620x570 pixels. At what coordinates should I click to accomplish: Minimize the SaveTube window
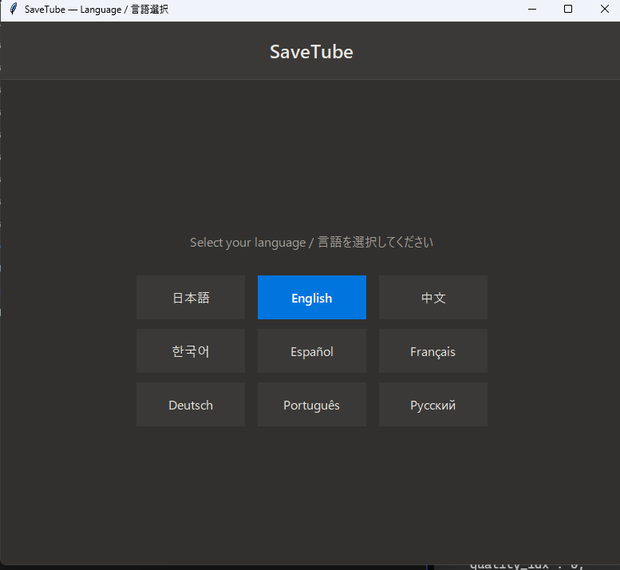(532, 9)
